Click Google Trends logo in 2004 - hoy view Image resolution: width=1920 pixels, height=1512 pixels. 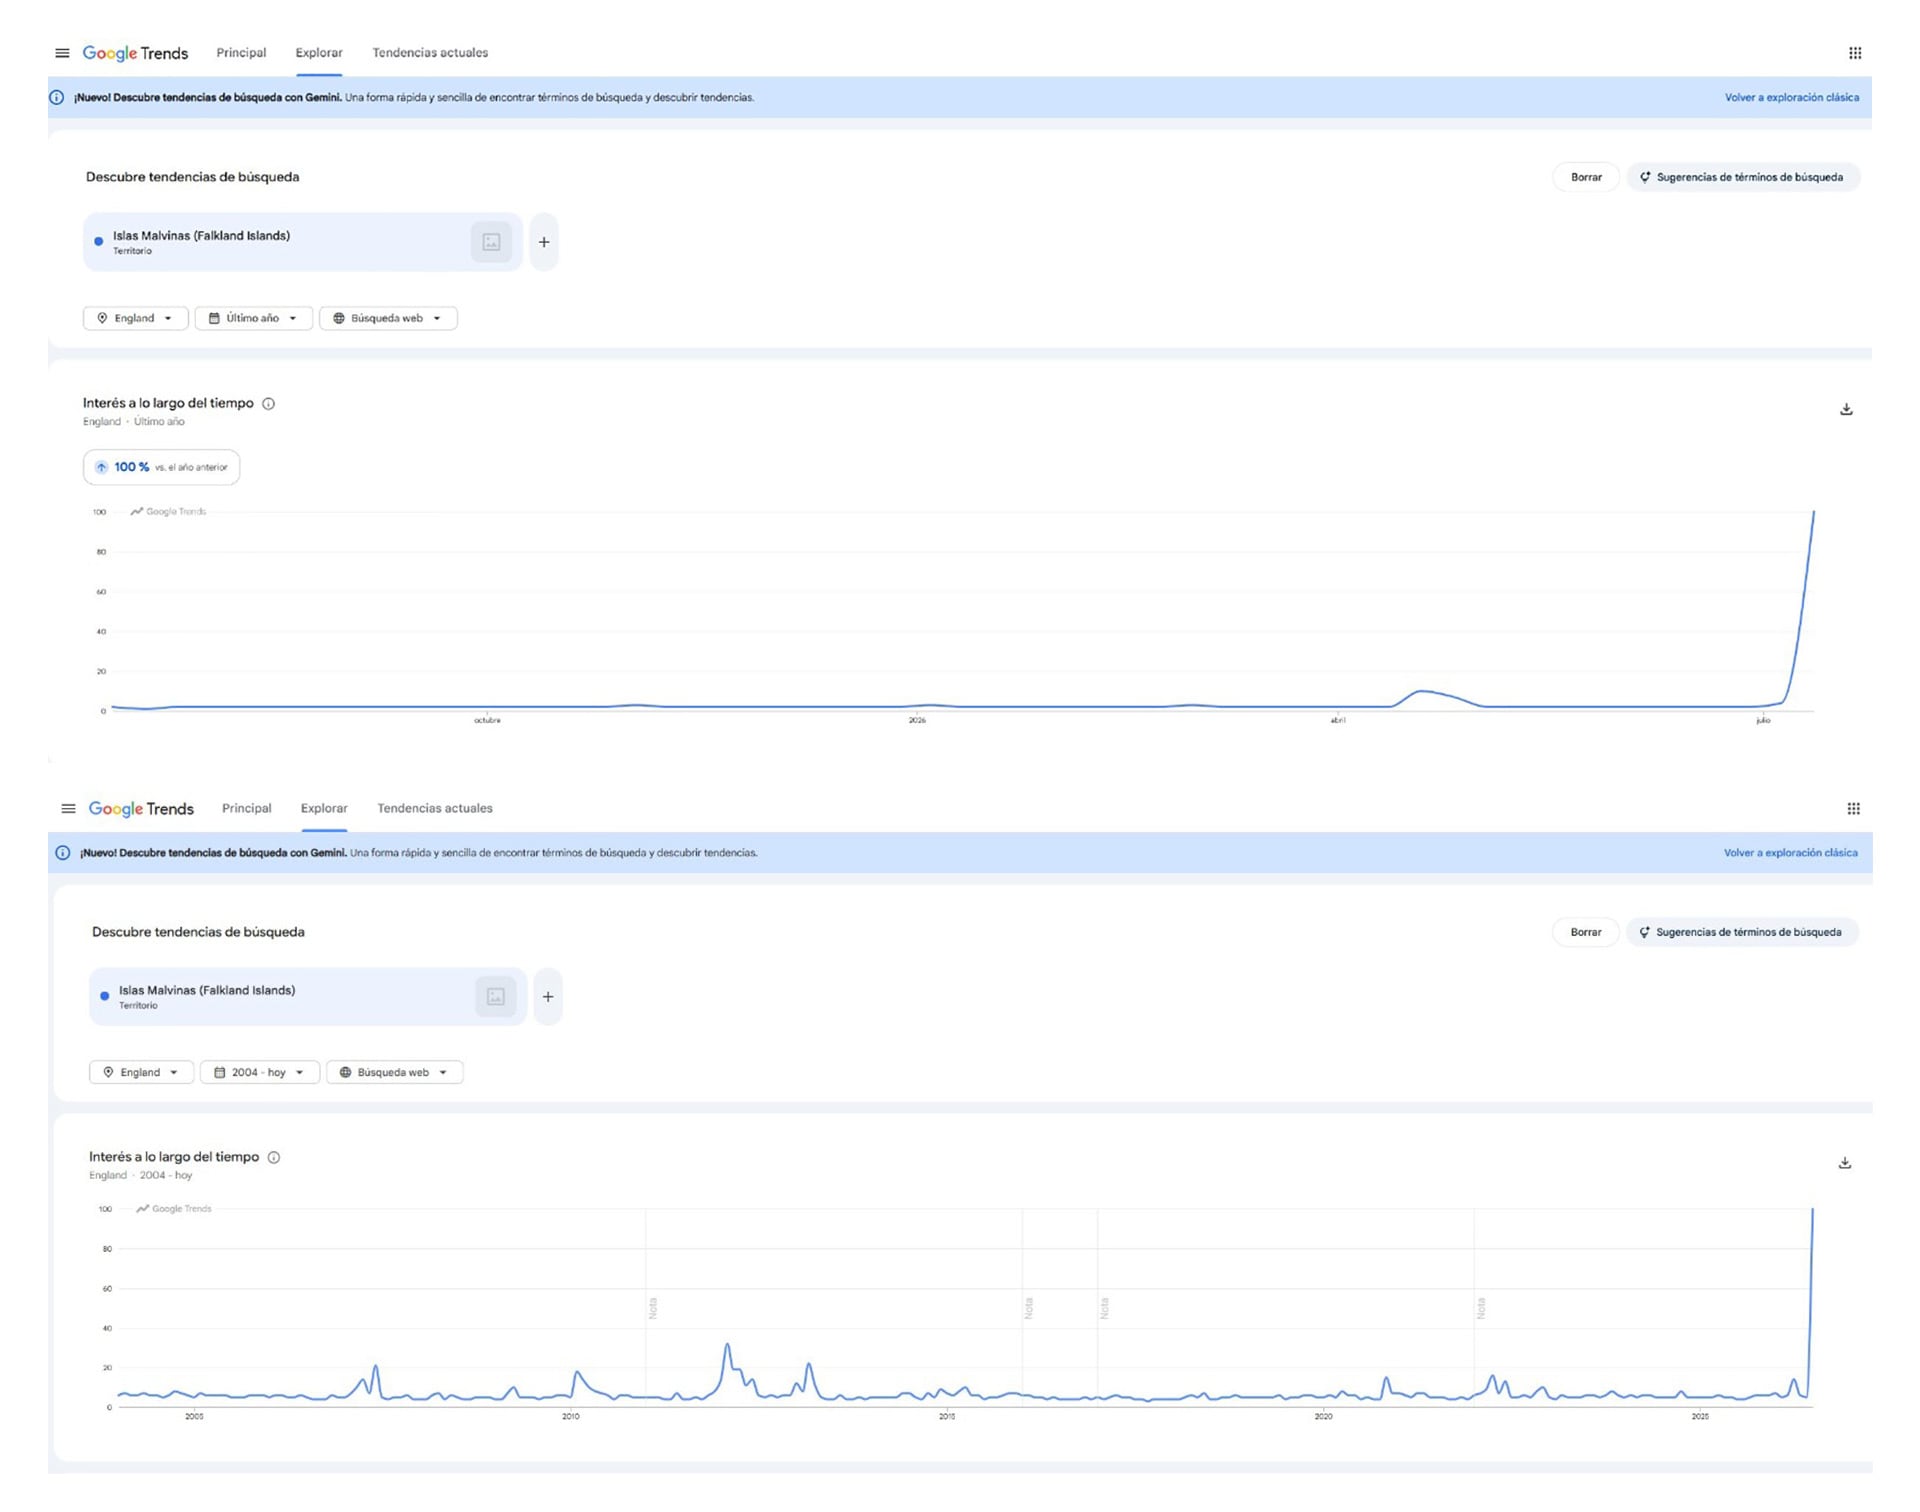[x=141, y=808]
